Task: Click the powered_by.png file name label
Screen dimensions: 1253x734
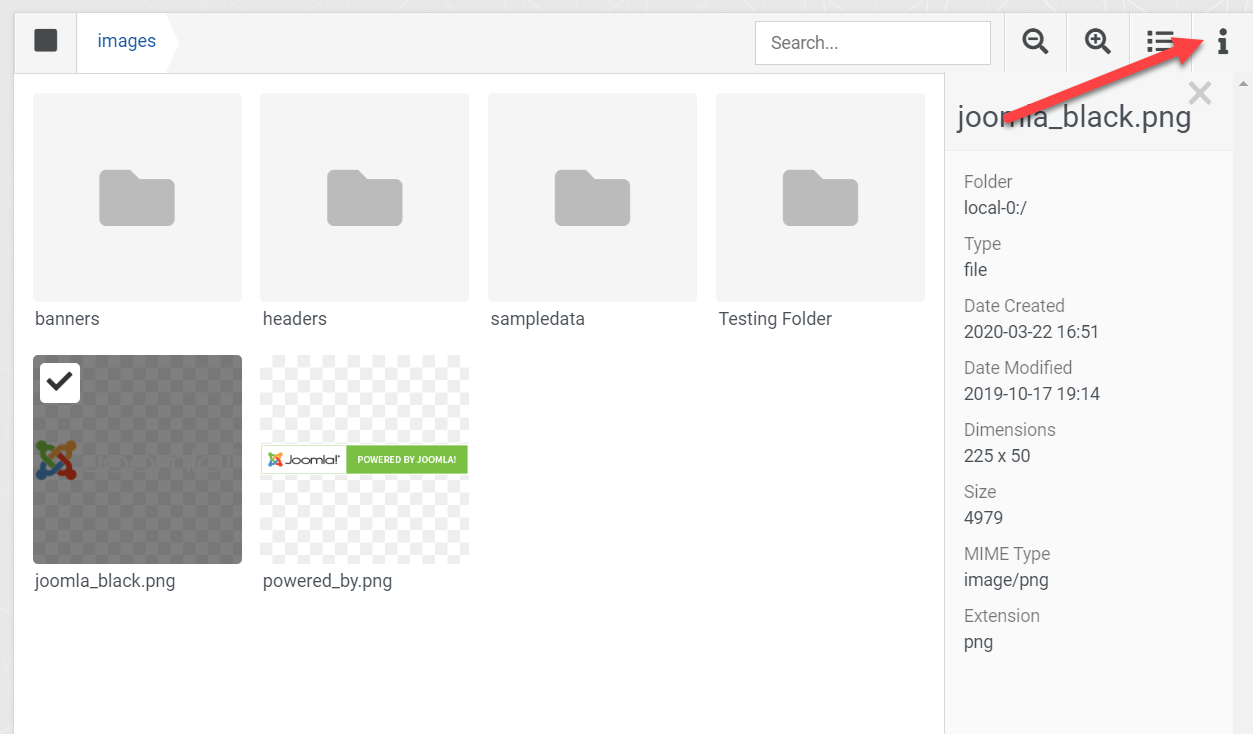Action: (x=327, y=581)
